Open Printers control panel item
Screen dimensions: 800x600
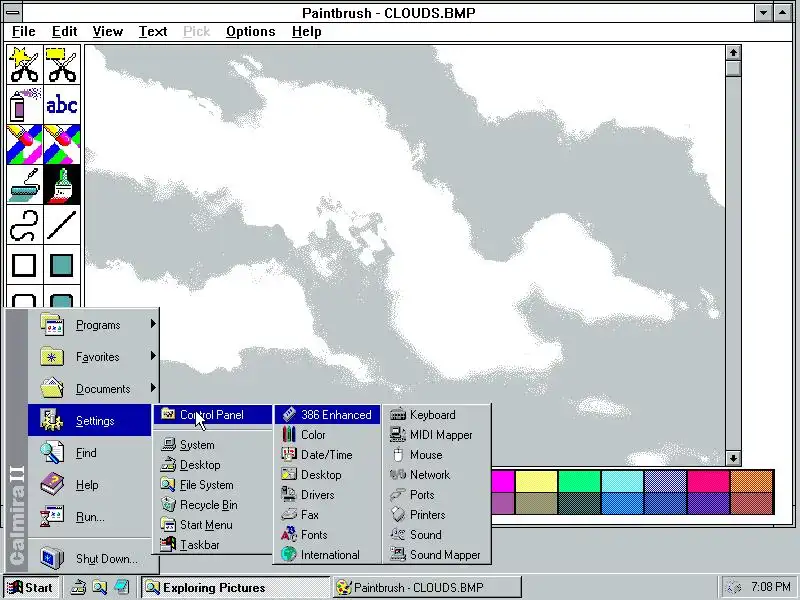(437, 514)
